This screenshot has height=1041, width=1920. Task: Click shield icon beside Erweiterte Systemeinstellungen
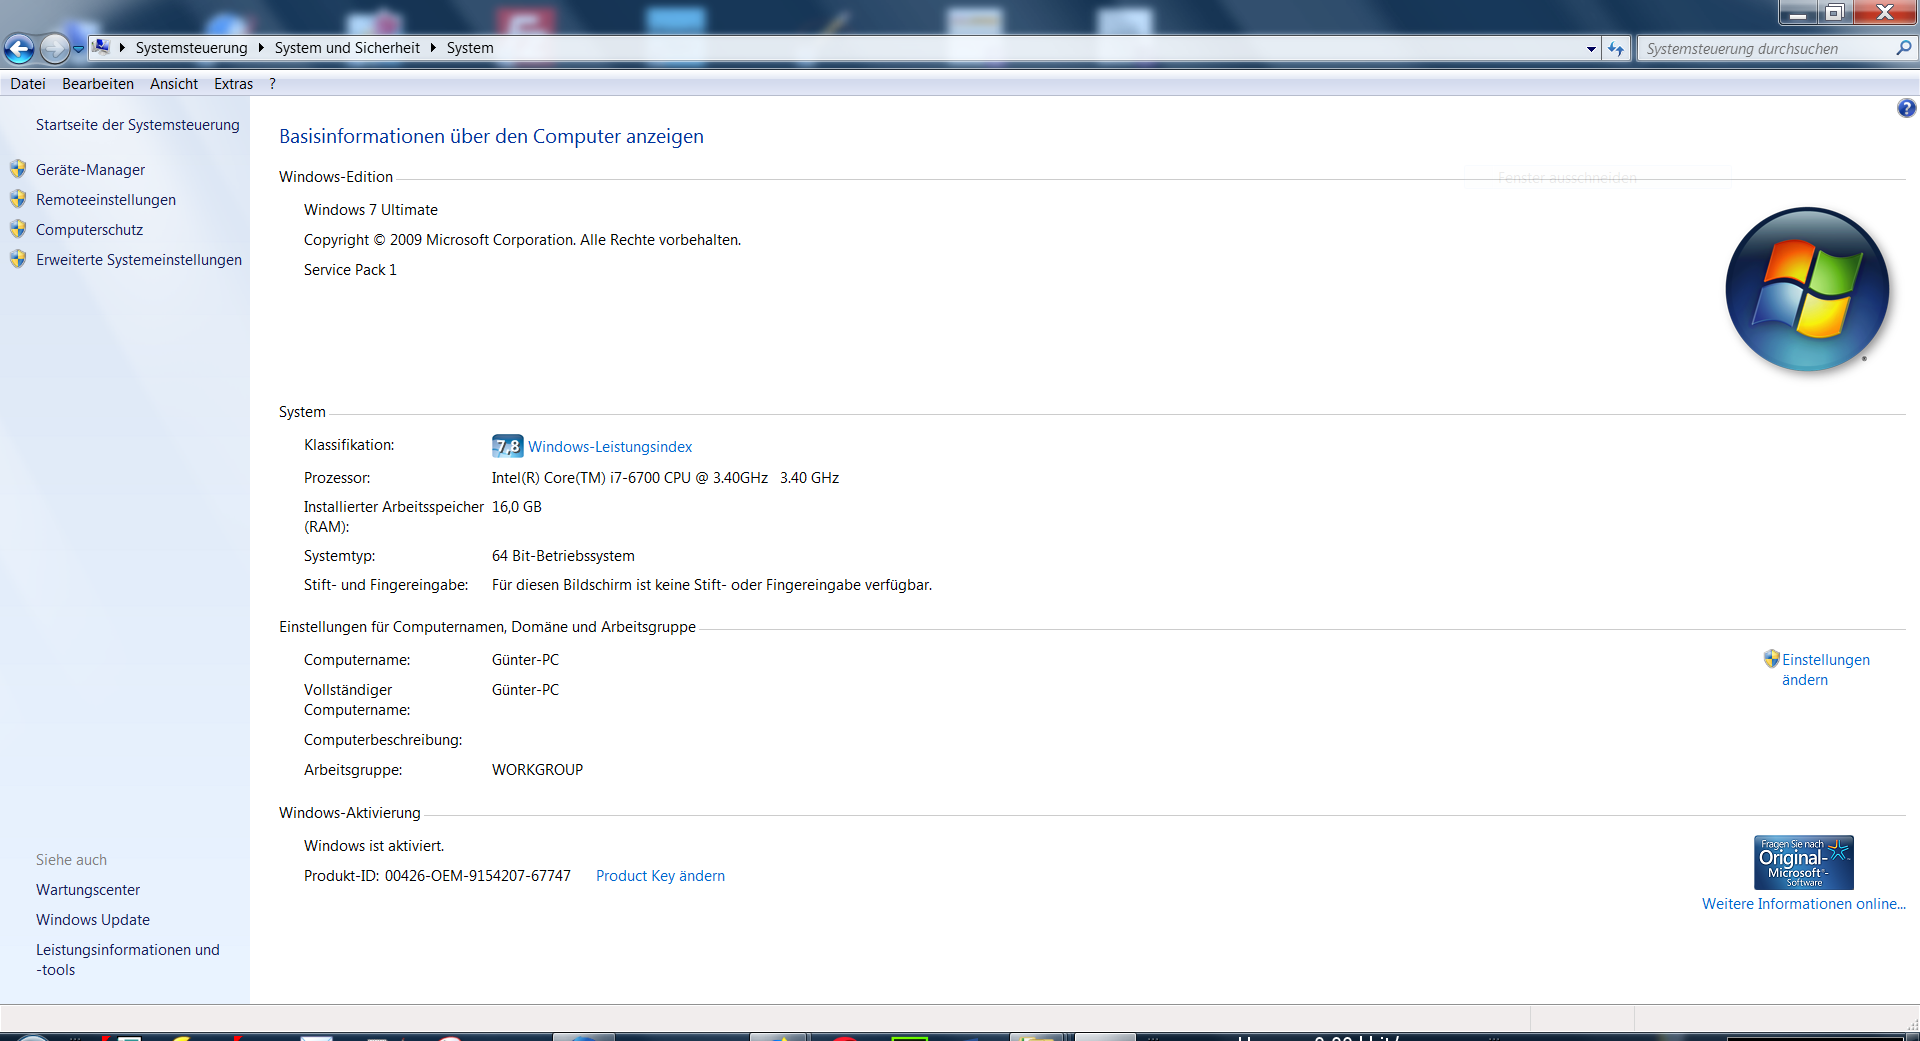(x=18, y=259)
